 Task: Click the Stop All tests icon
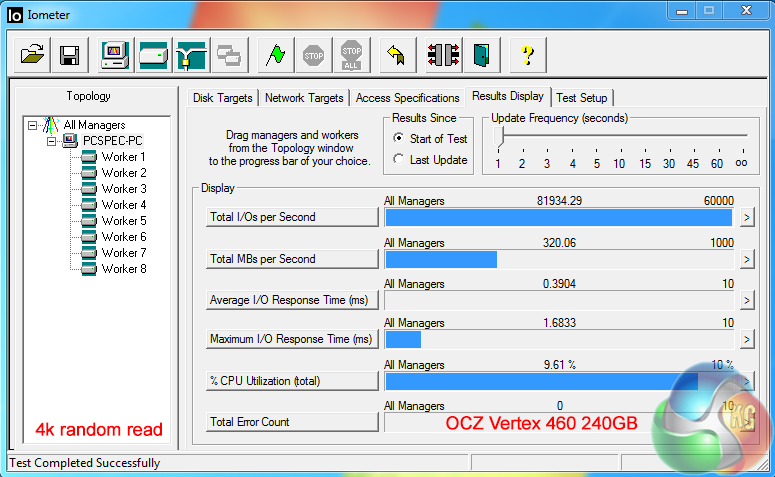tap(351, 54)
